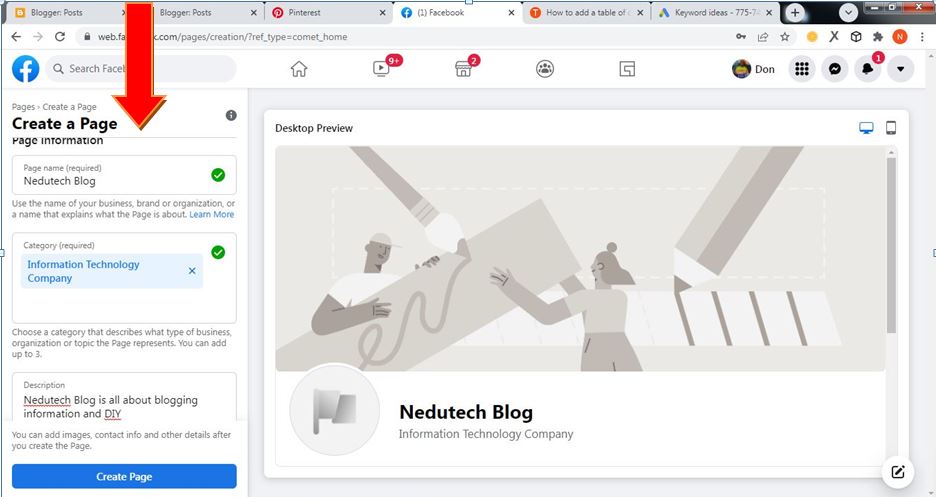Close the Keyword ideas tab
Screen dimensions: 936x497
pyautogui.click(x=769, y=13)
